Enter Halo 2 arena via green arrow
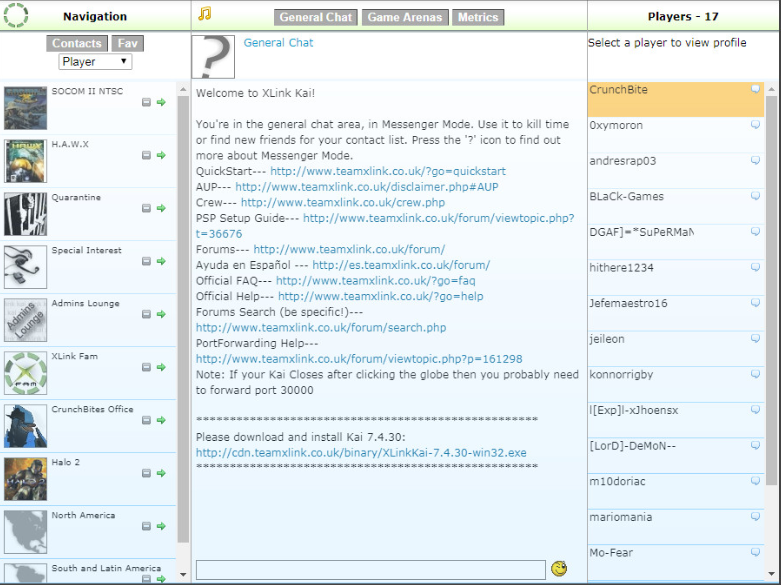Screen dimensions: 781x585 click(x=161, y=473)
